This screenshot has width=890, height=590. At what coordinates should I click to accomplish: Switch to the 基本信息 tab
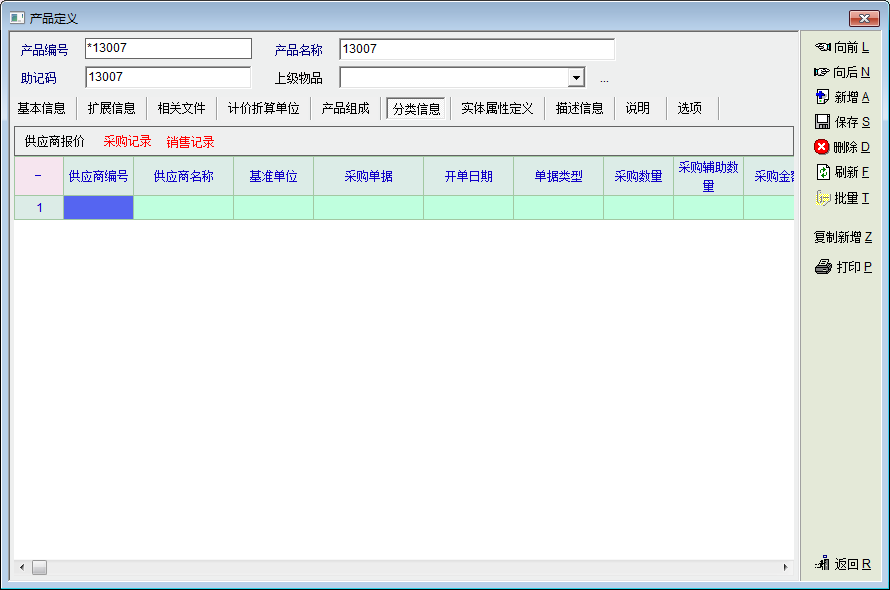[42, 108]
